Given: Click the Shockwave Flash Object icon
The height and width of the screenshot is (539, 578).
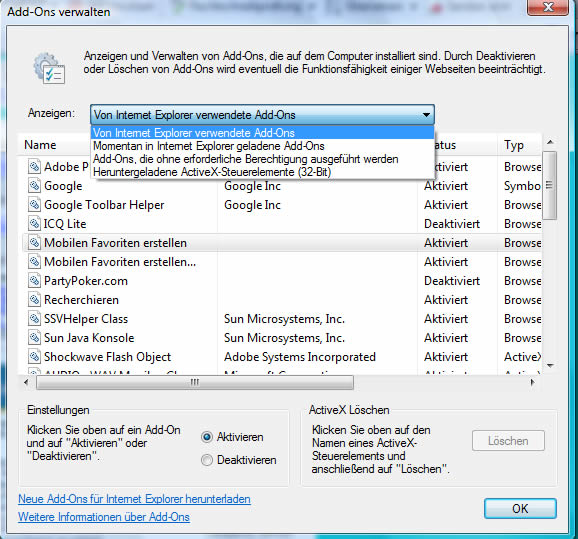Looking at the screenshot, I should pyautogui.click(x=34, y=357).
